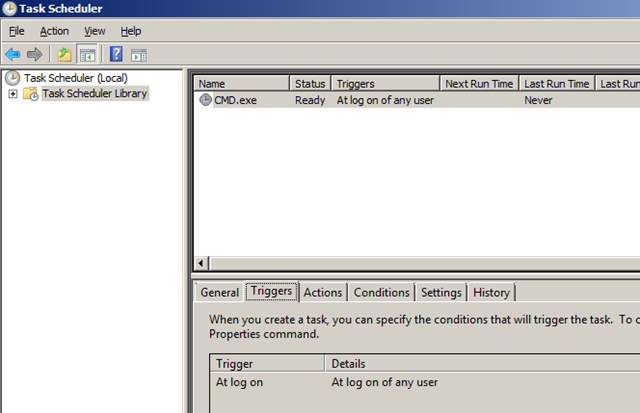The width and height of the screenshot is (640, 413).
Task: Switch to the General tab
Action: pos(219,292)
